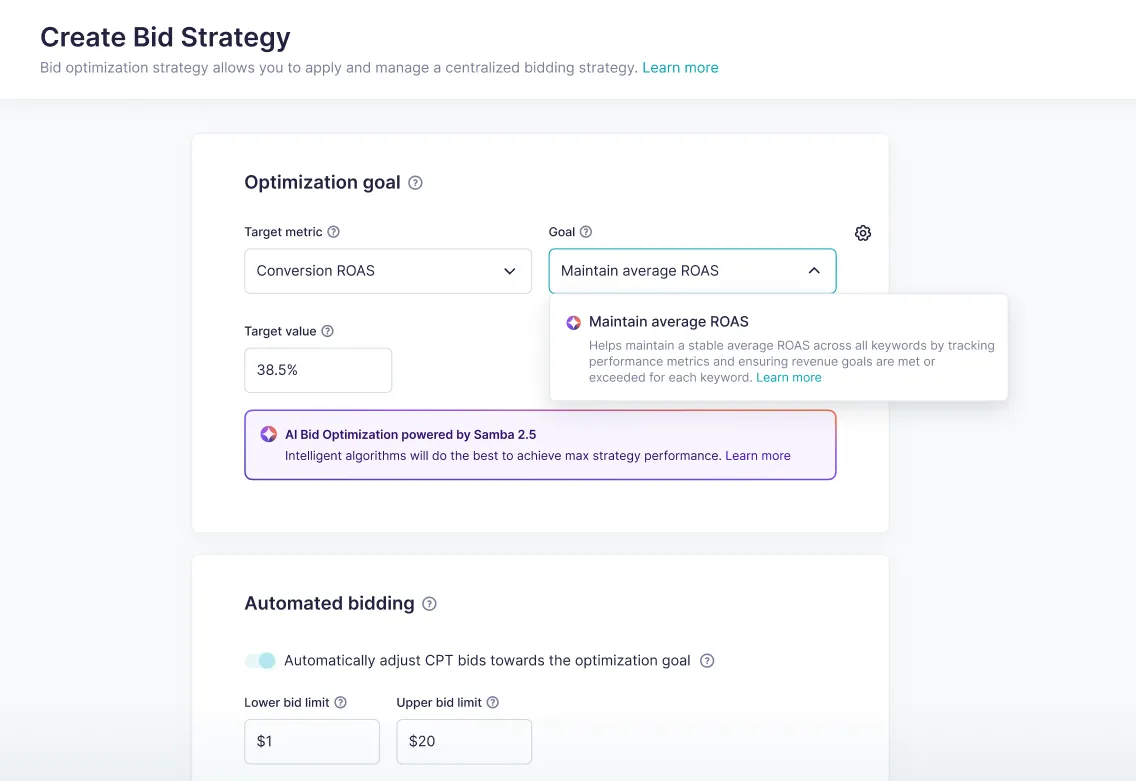Click the Upper bid limit field showing $20
Image resolution: width=1136 pixels, height=781 pixels.
coord(464,741)
